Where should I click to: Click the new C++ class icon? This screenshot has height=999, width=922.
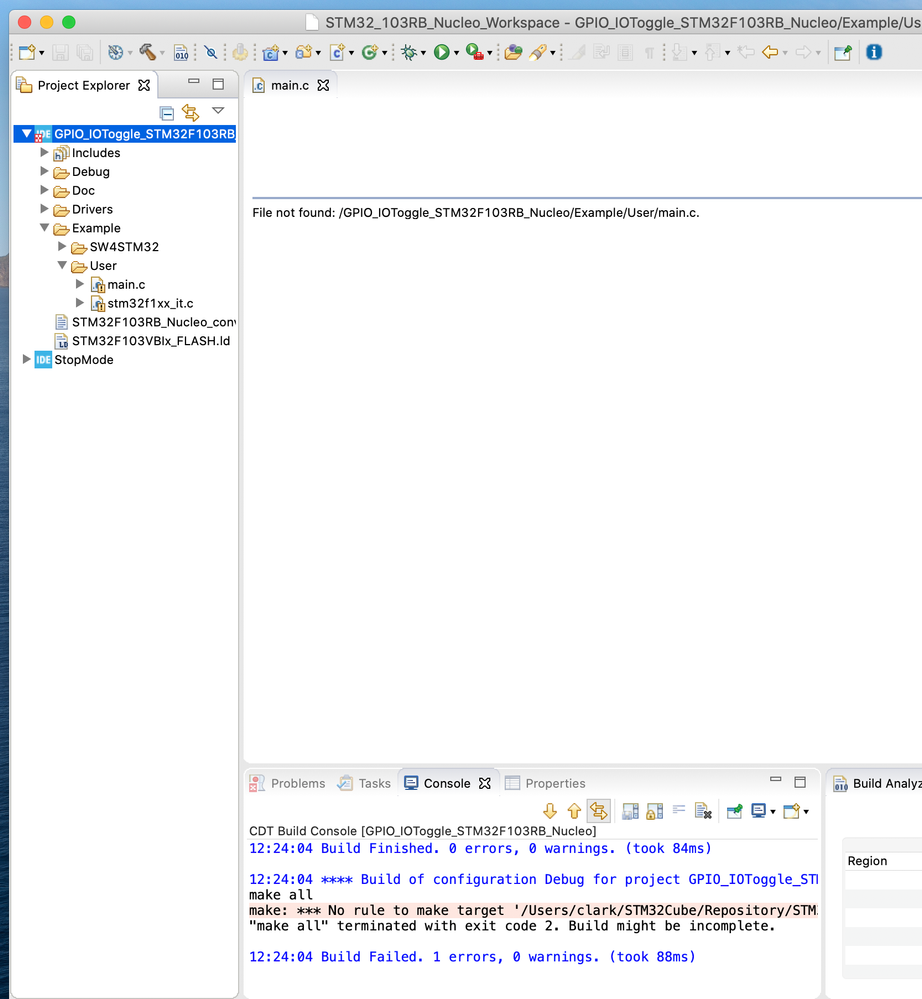coord(370,52)
